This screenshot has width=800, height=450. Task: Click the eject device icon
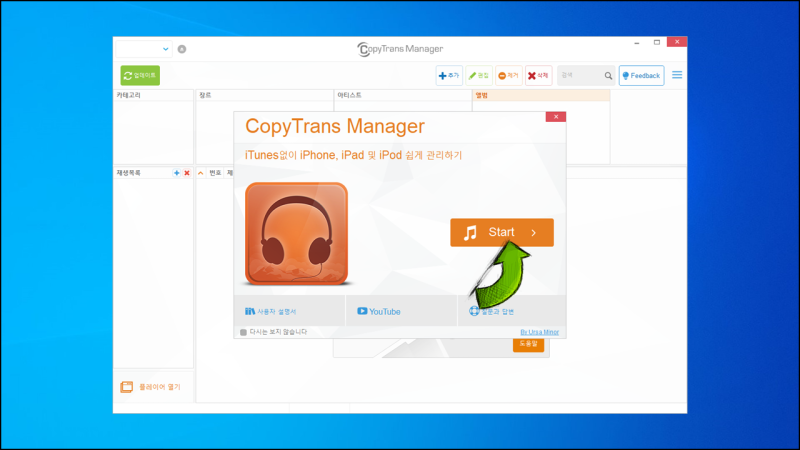182,49
